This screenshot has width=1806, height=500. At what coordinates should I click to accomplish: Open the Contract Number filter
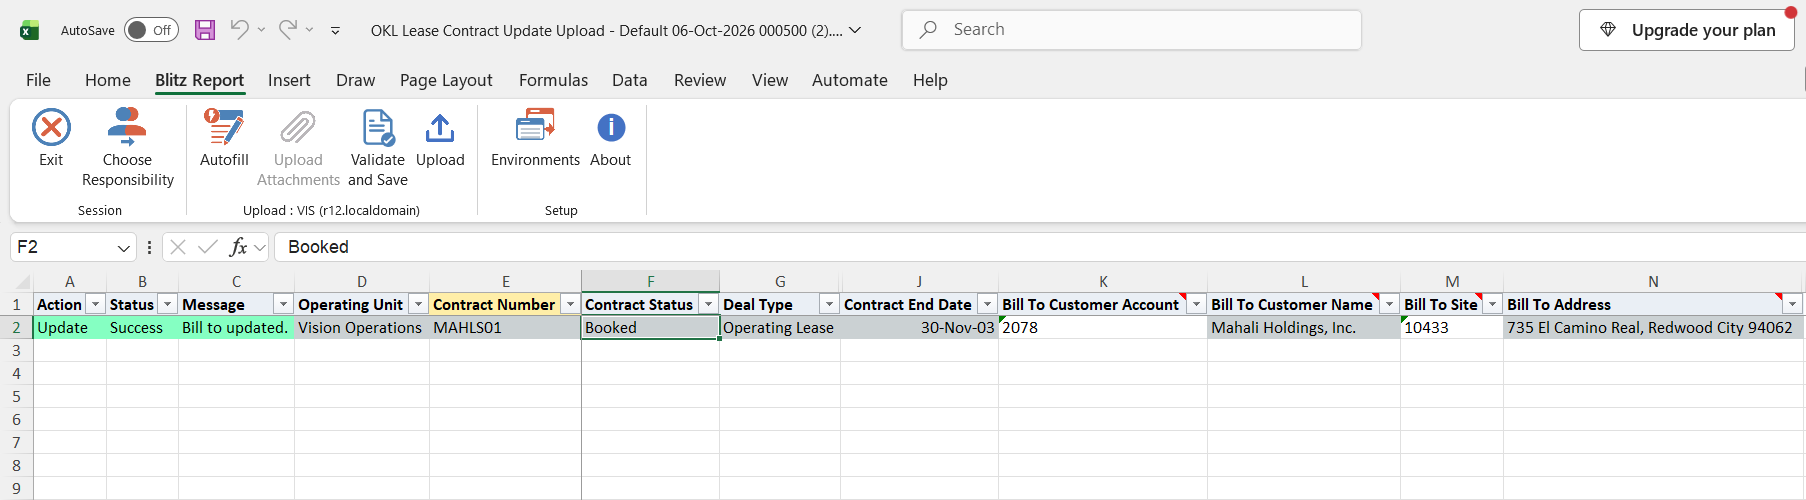(x=570, y=304)
